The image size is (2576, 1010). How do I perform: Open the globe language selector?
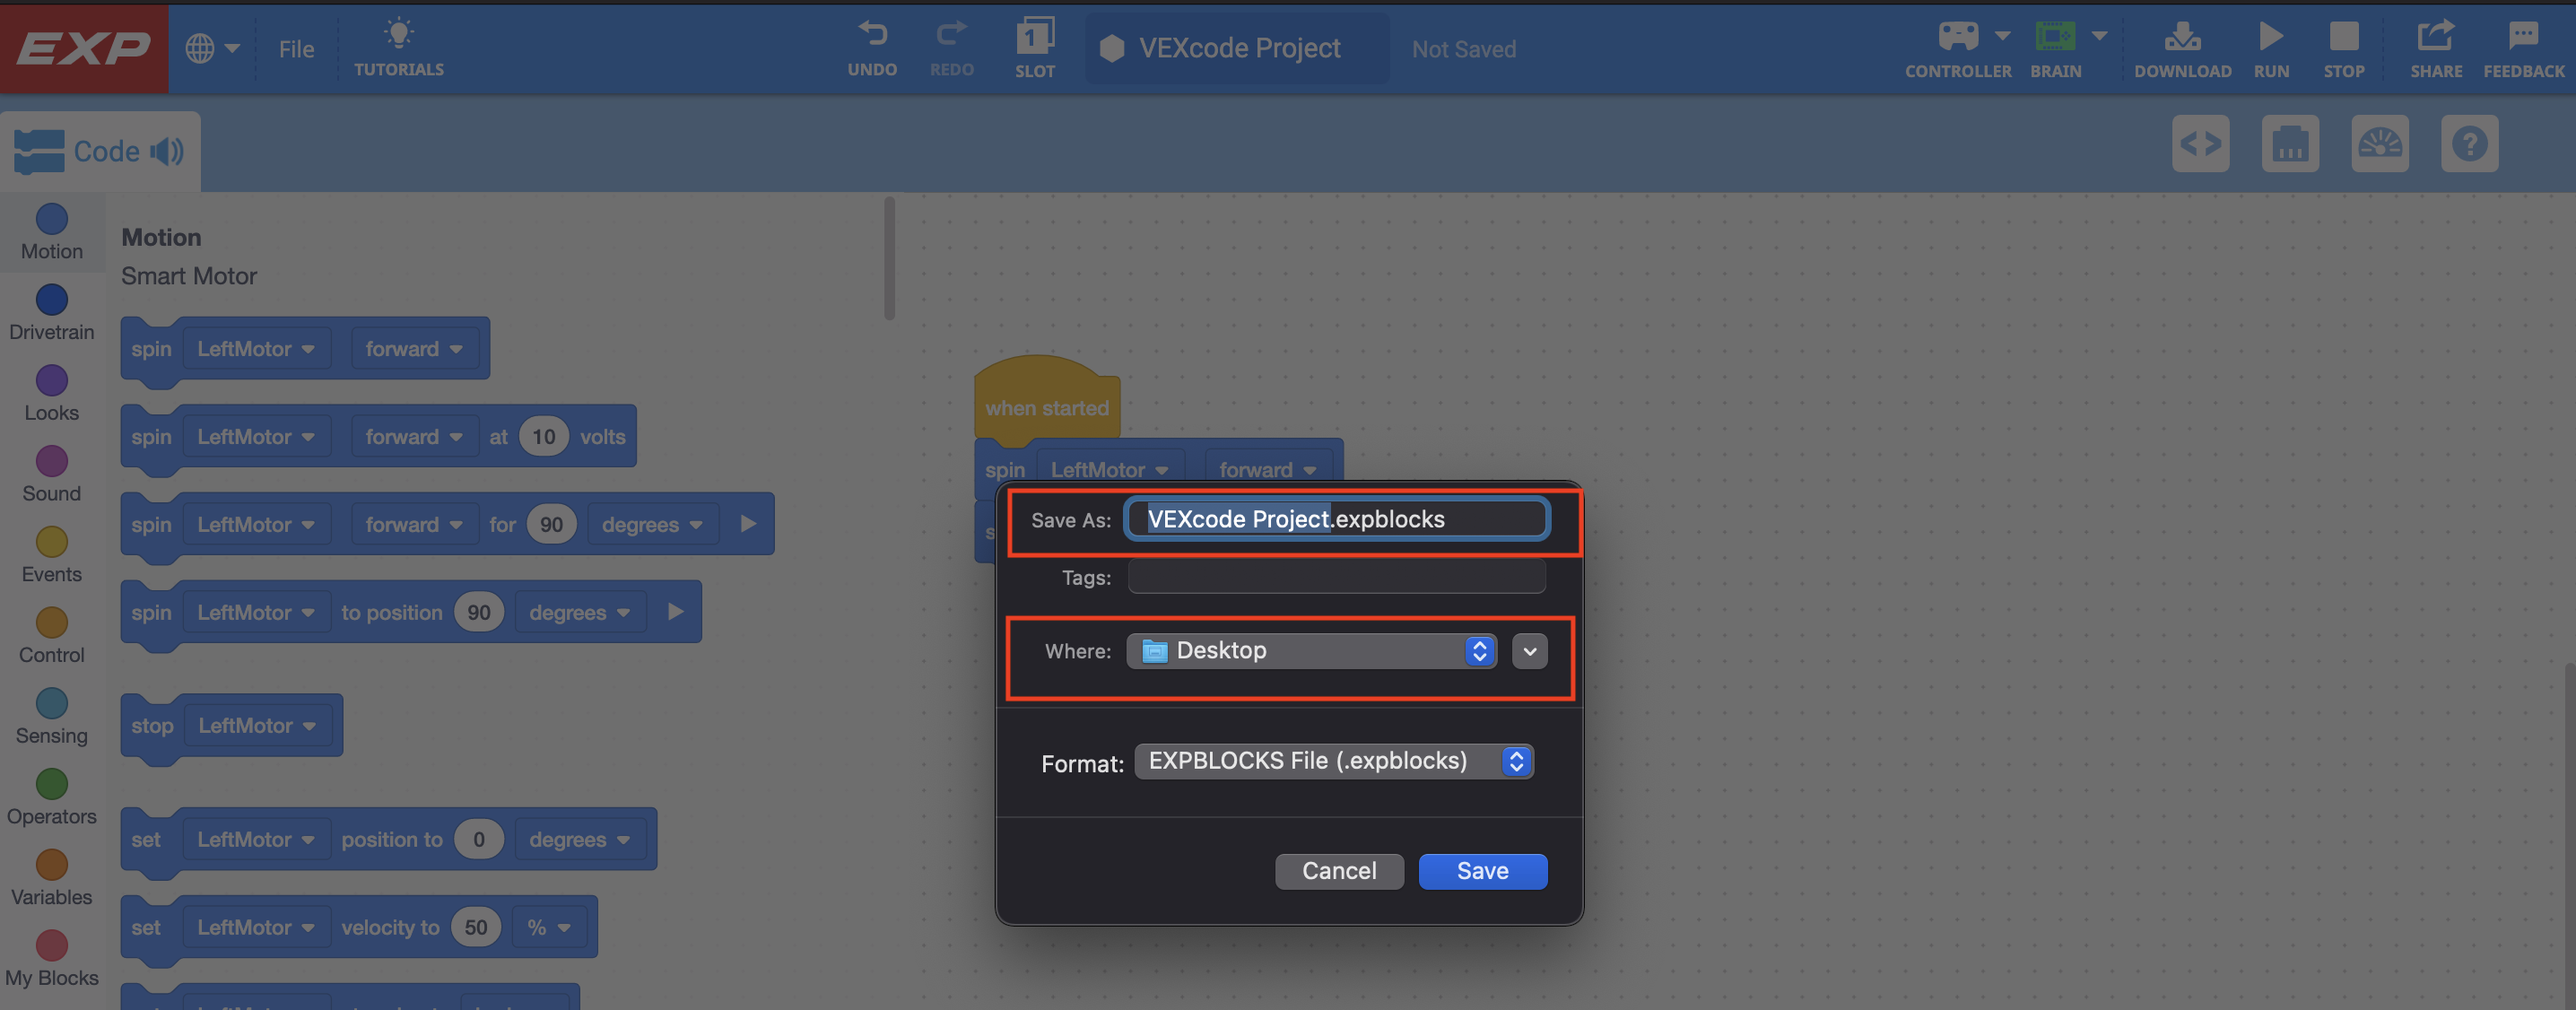point(211,48)
